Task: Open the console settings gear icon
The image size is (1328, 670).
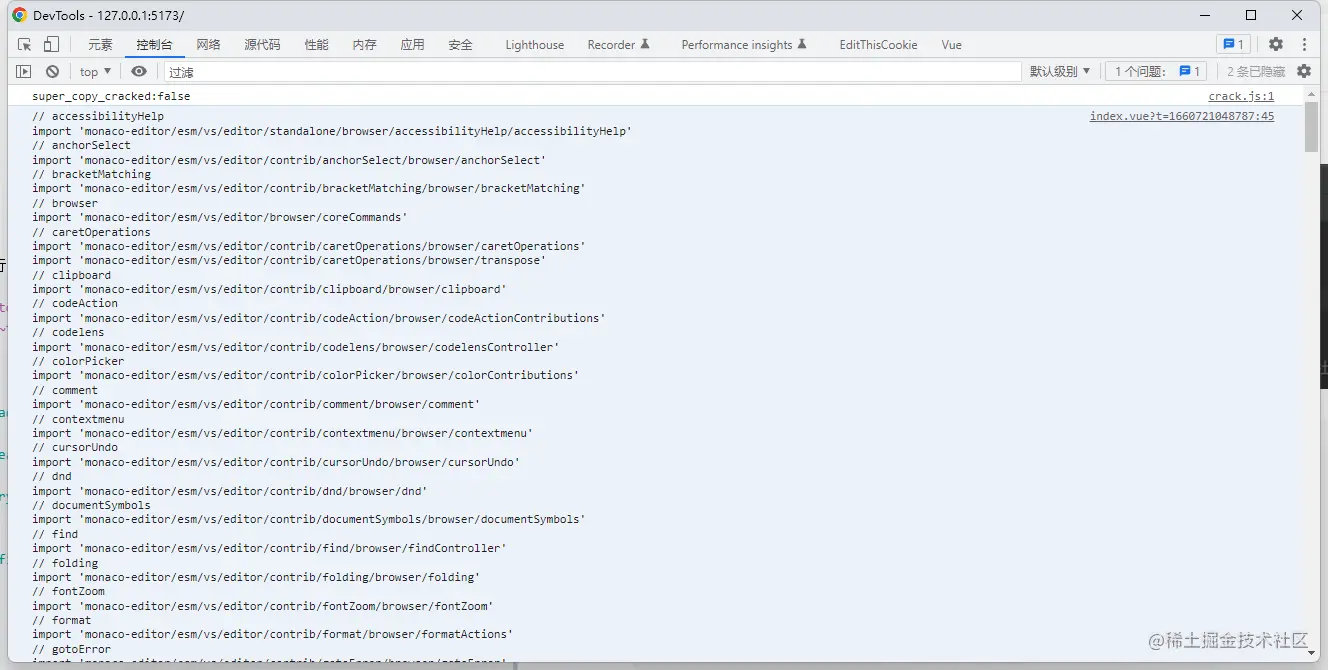Action: [x=1304, y=71]
